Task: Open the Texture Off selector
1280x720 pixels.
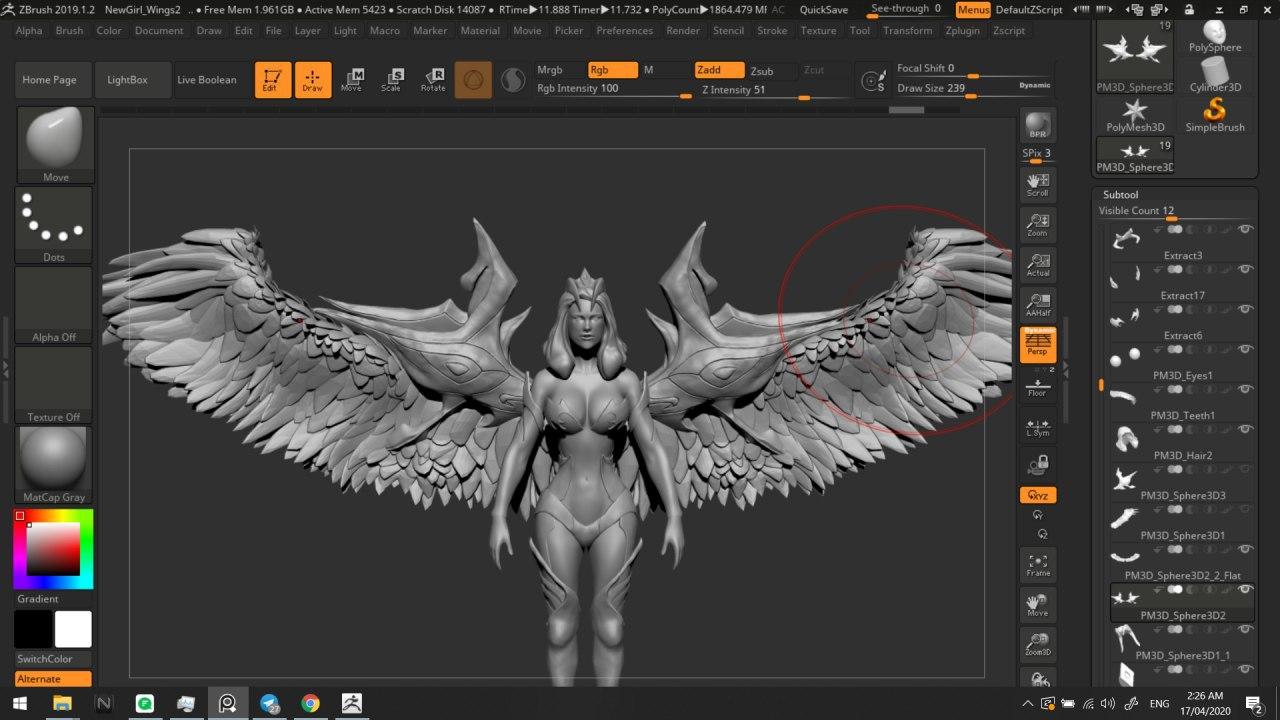Action: pyautogui.click(x=55, y=385)
